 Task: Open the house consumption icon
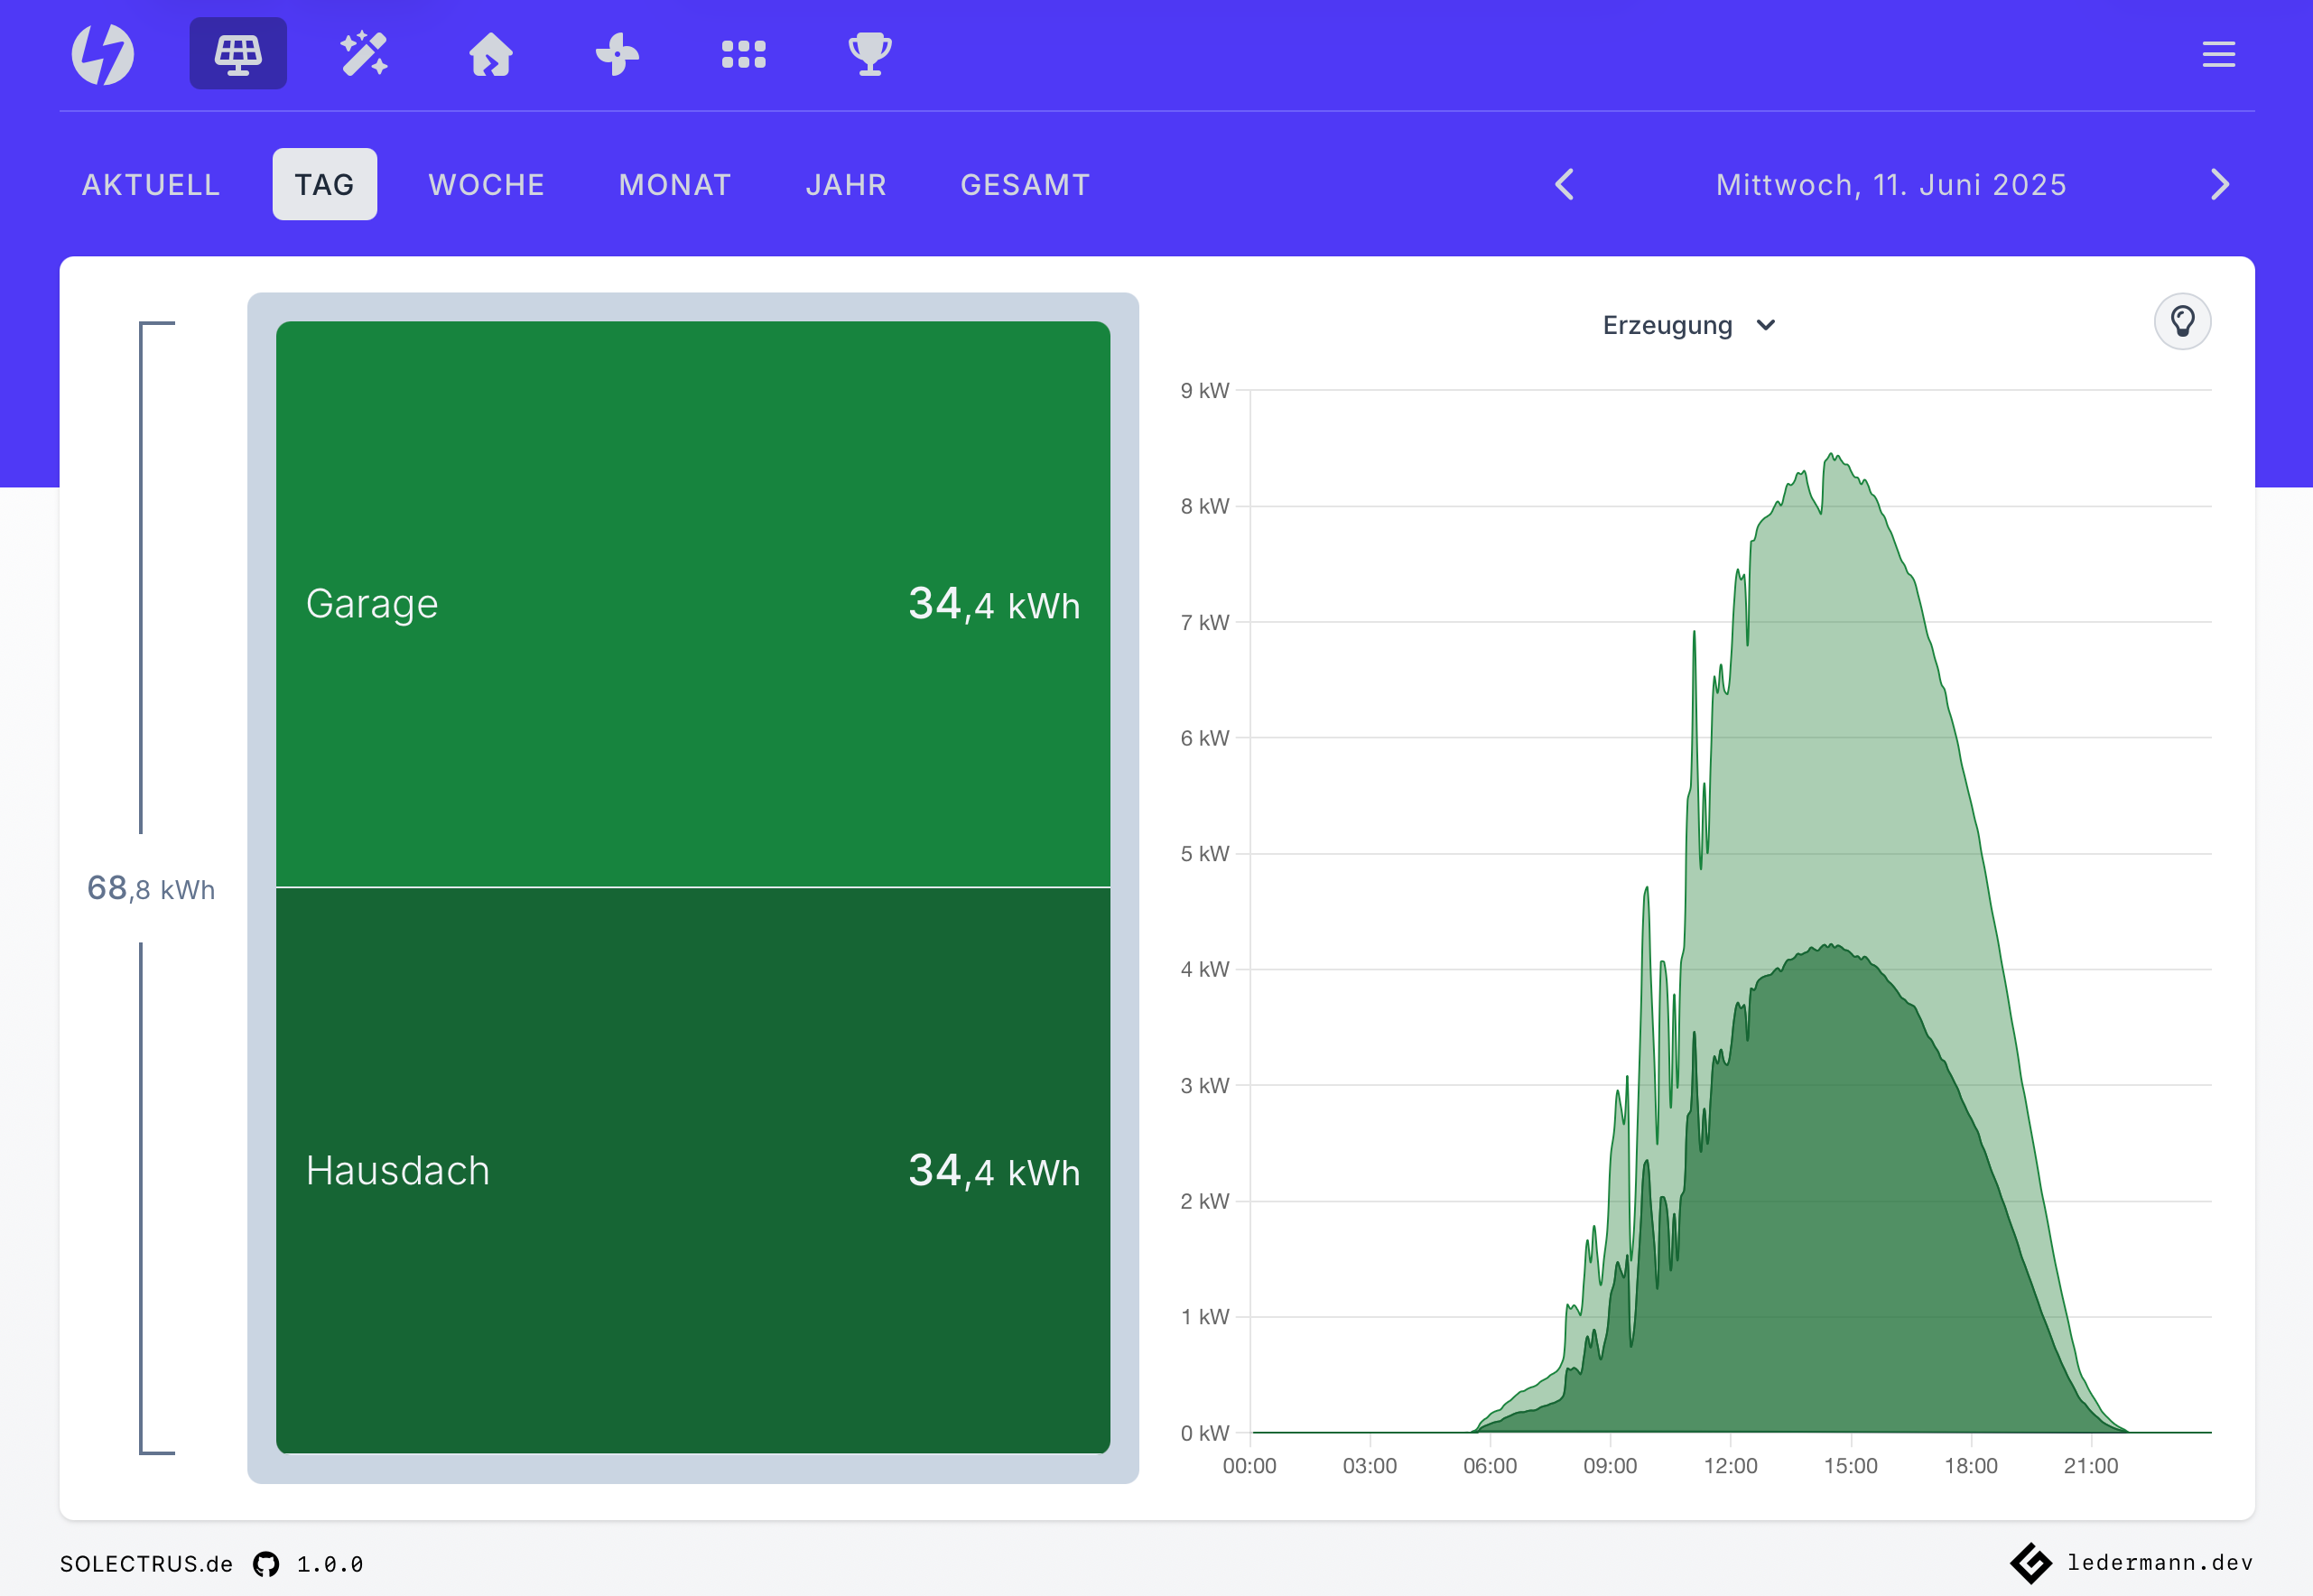tap(491, 54)
